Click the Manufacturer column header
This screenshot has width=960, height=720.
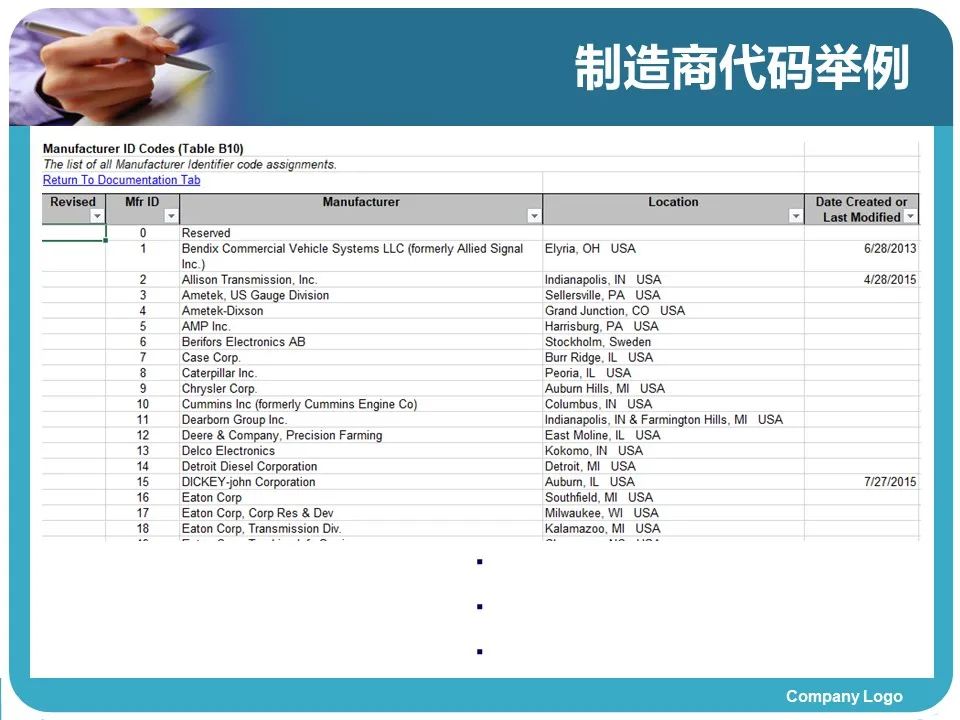[361, 209]
